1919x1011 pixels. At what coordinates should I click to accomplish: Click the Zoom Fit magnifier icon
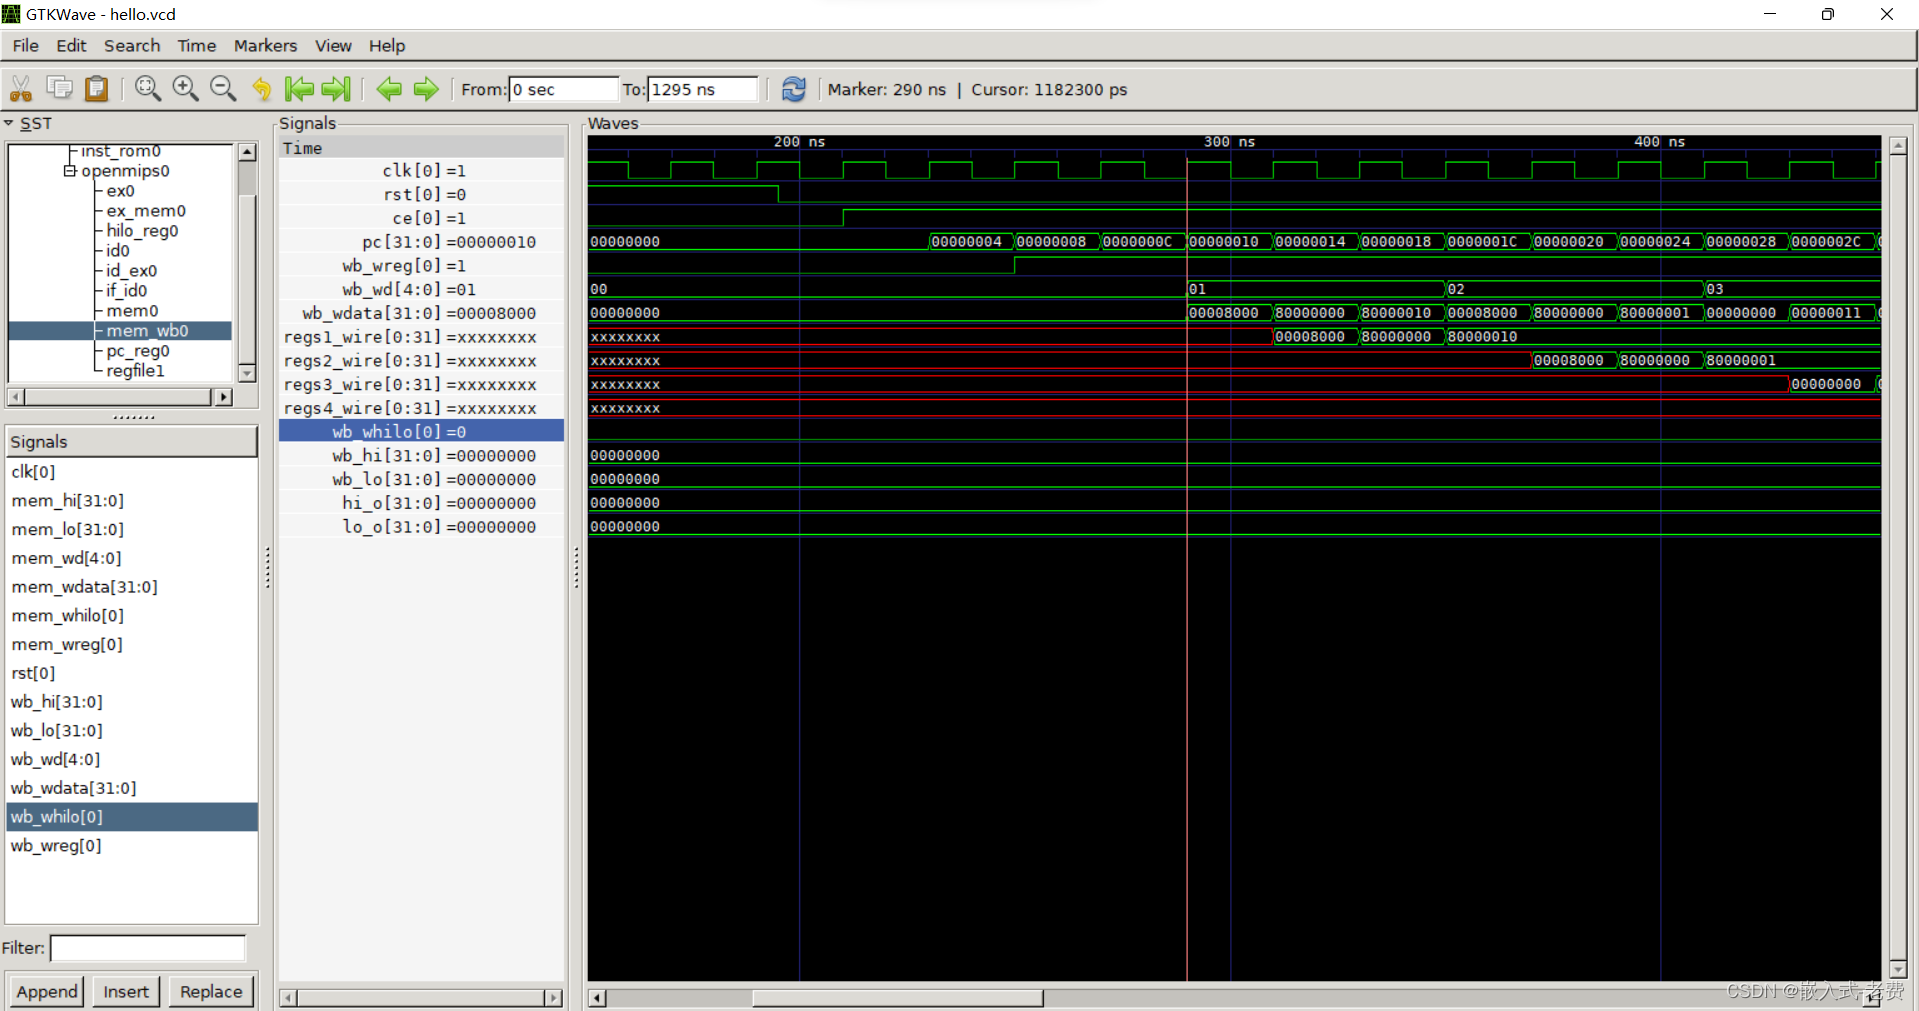pyautogui.click(x=148, y=89)
